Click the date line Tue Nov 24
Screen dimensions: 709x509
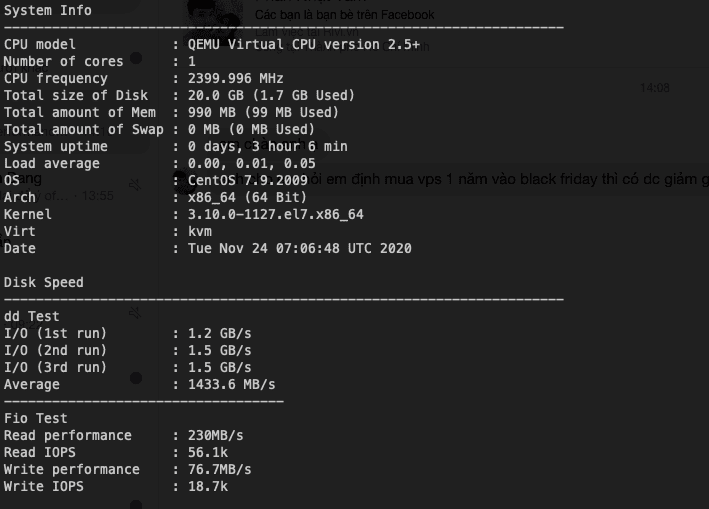(x=300, y=248)
